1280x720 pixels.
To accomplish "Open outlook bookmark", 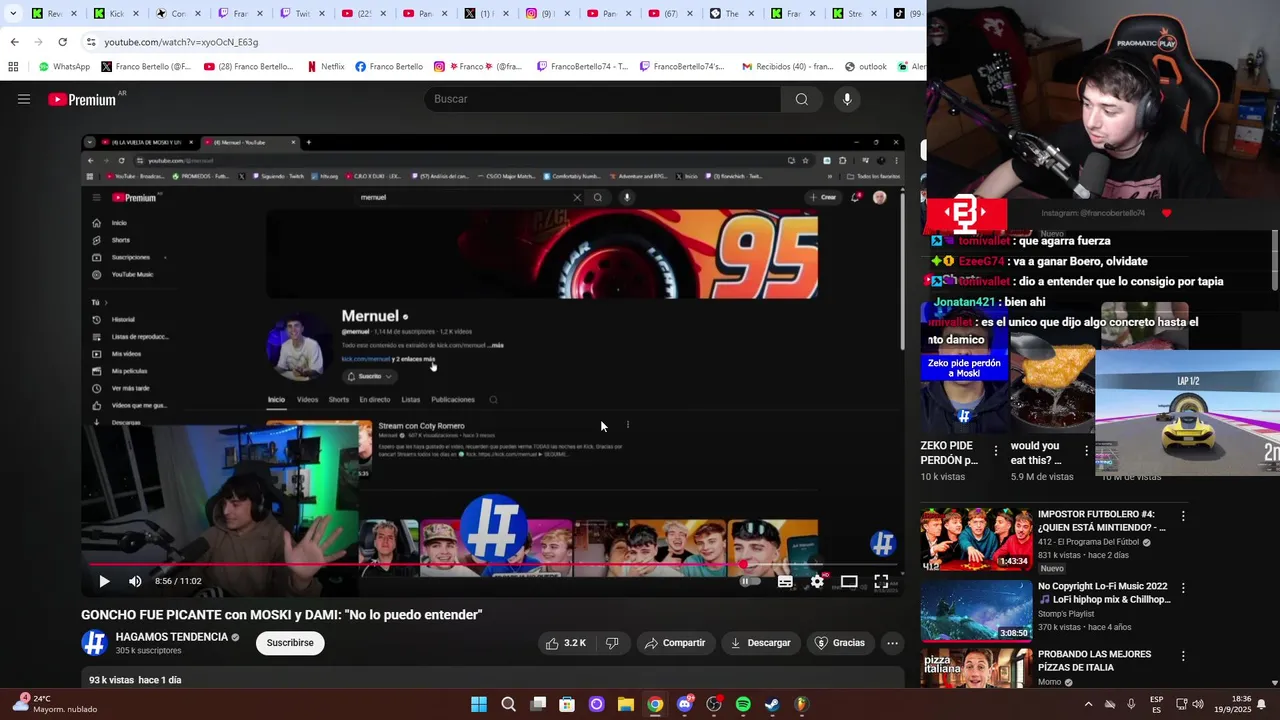I will [865, 67].
